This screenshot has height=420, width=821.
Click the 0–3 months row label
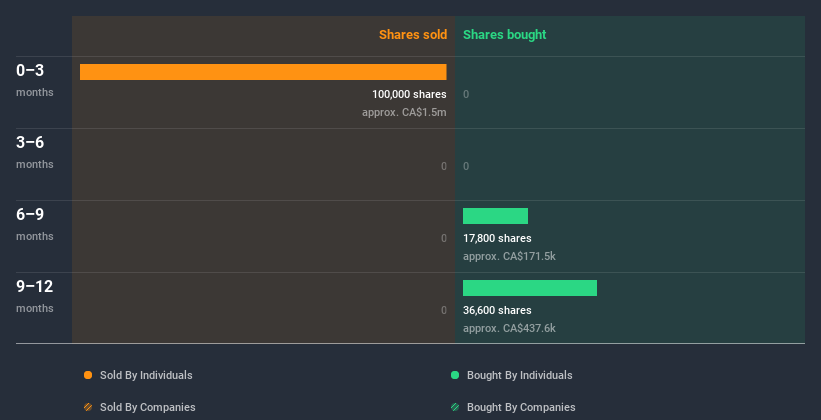pyautogui.click(x=35, y=80)
